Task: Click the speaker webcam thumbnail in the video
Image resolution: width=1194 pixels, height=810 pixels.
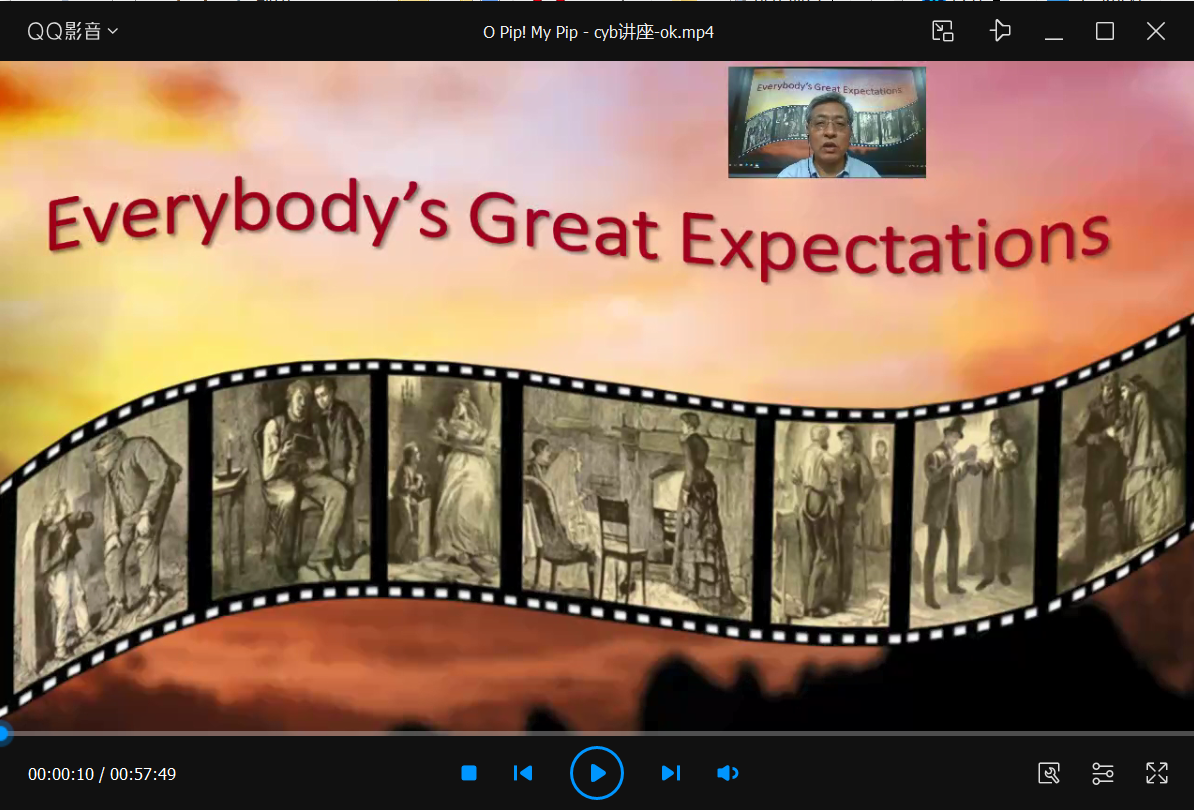Action: 827,123
